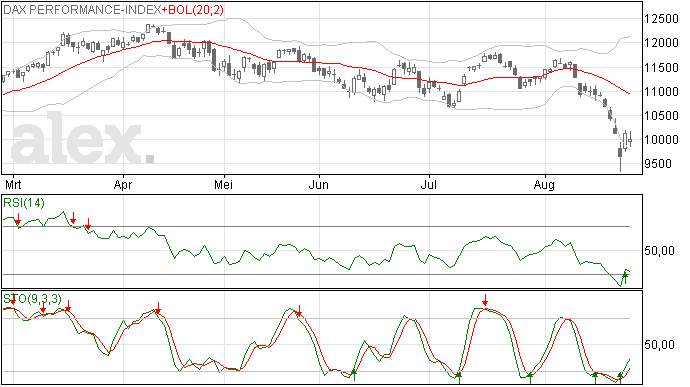Select the Jun month label

click(x=318, y=184)
